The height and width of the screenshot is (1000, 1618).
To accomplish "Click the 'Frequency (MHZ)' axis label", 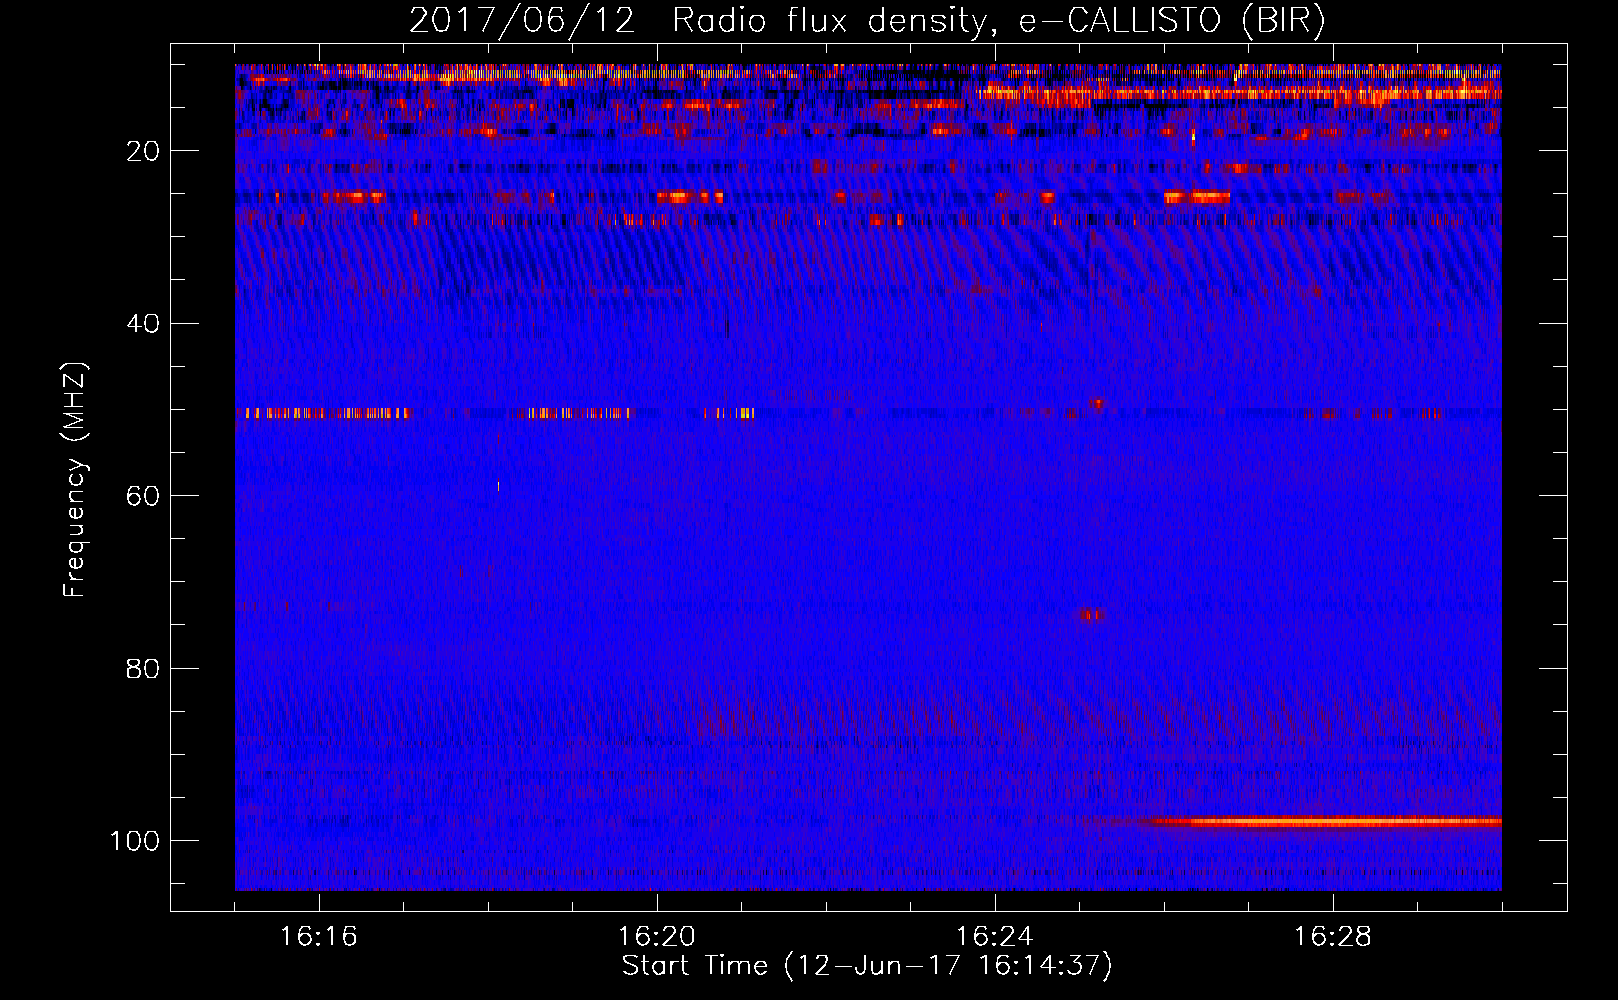I will [75, 480].
